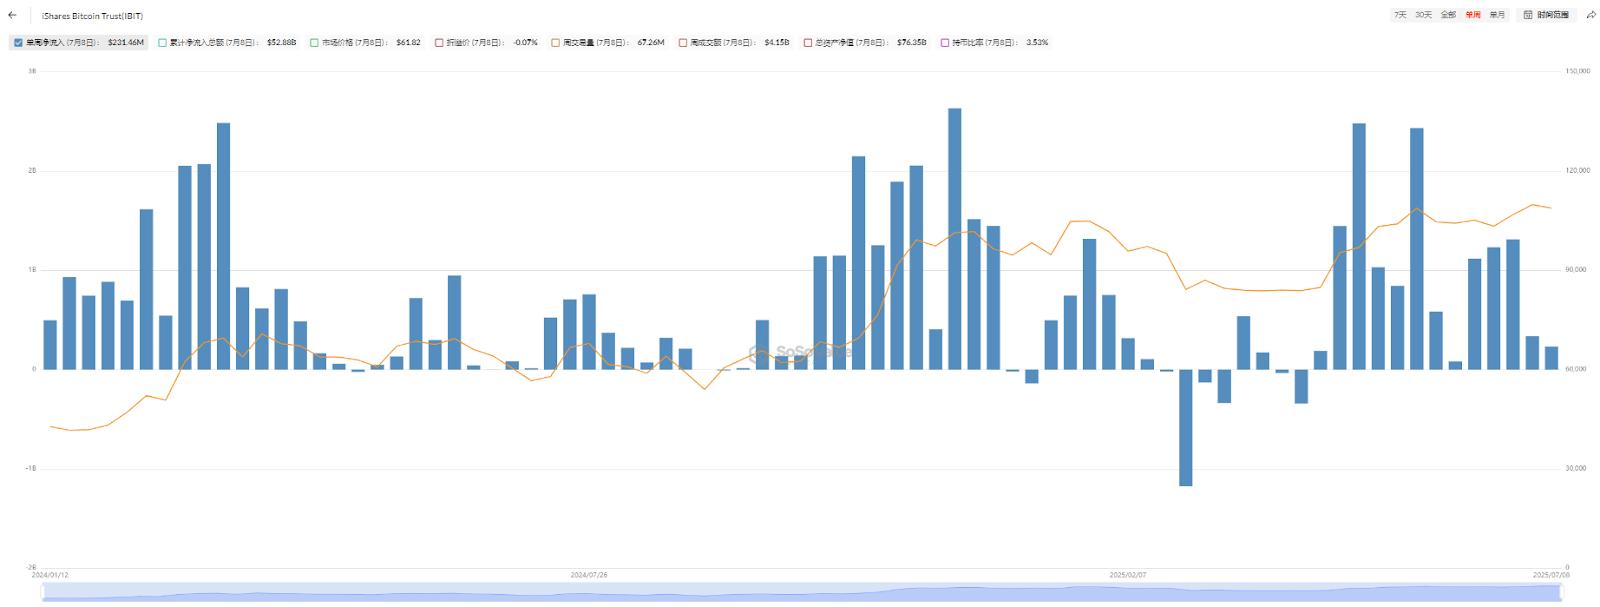Image resolution: width=1600 pixels, height=607 pixels.
Task: Switch to the 30天 time range
Action: tap(1423, 15)
